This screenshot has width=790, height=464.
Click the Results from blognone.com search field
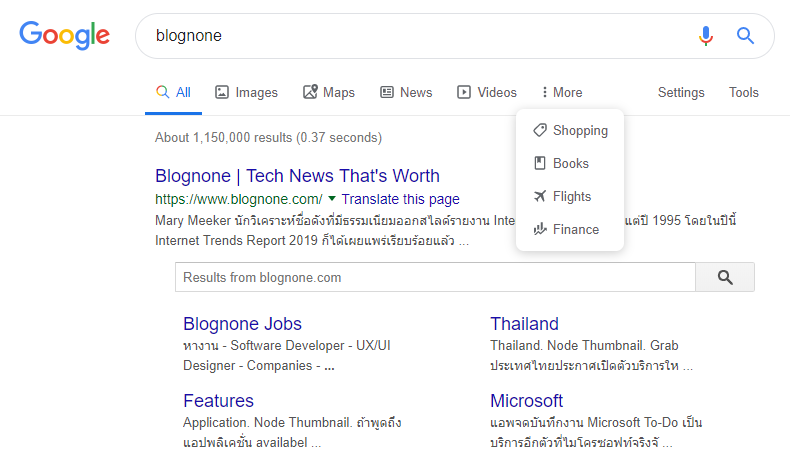(x=435, y=277)
